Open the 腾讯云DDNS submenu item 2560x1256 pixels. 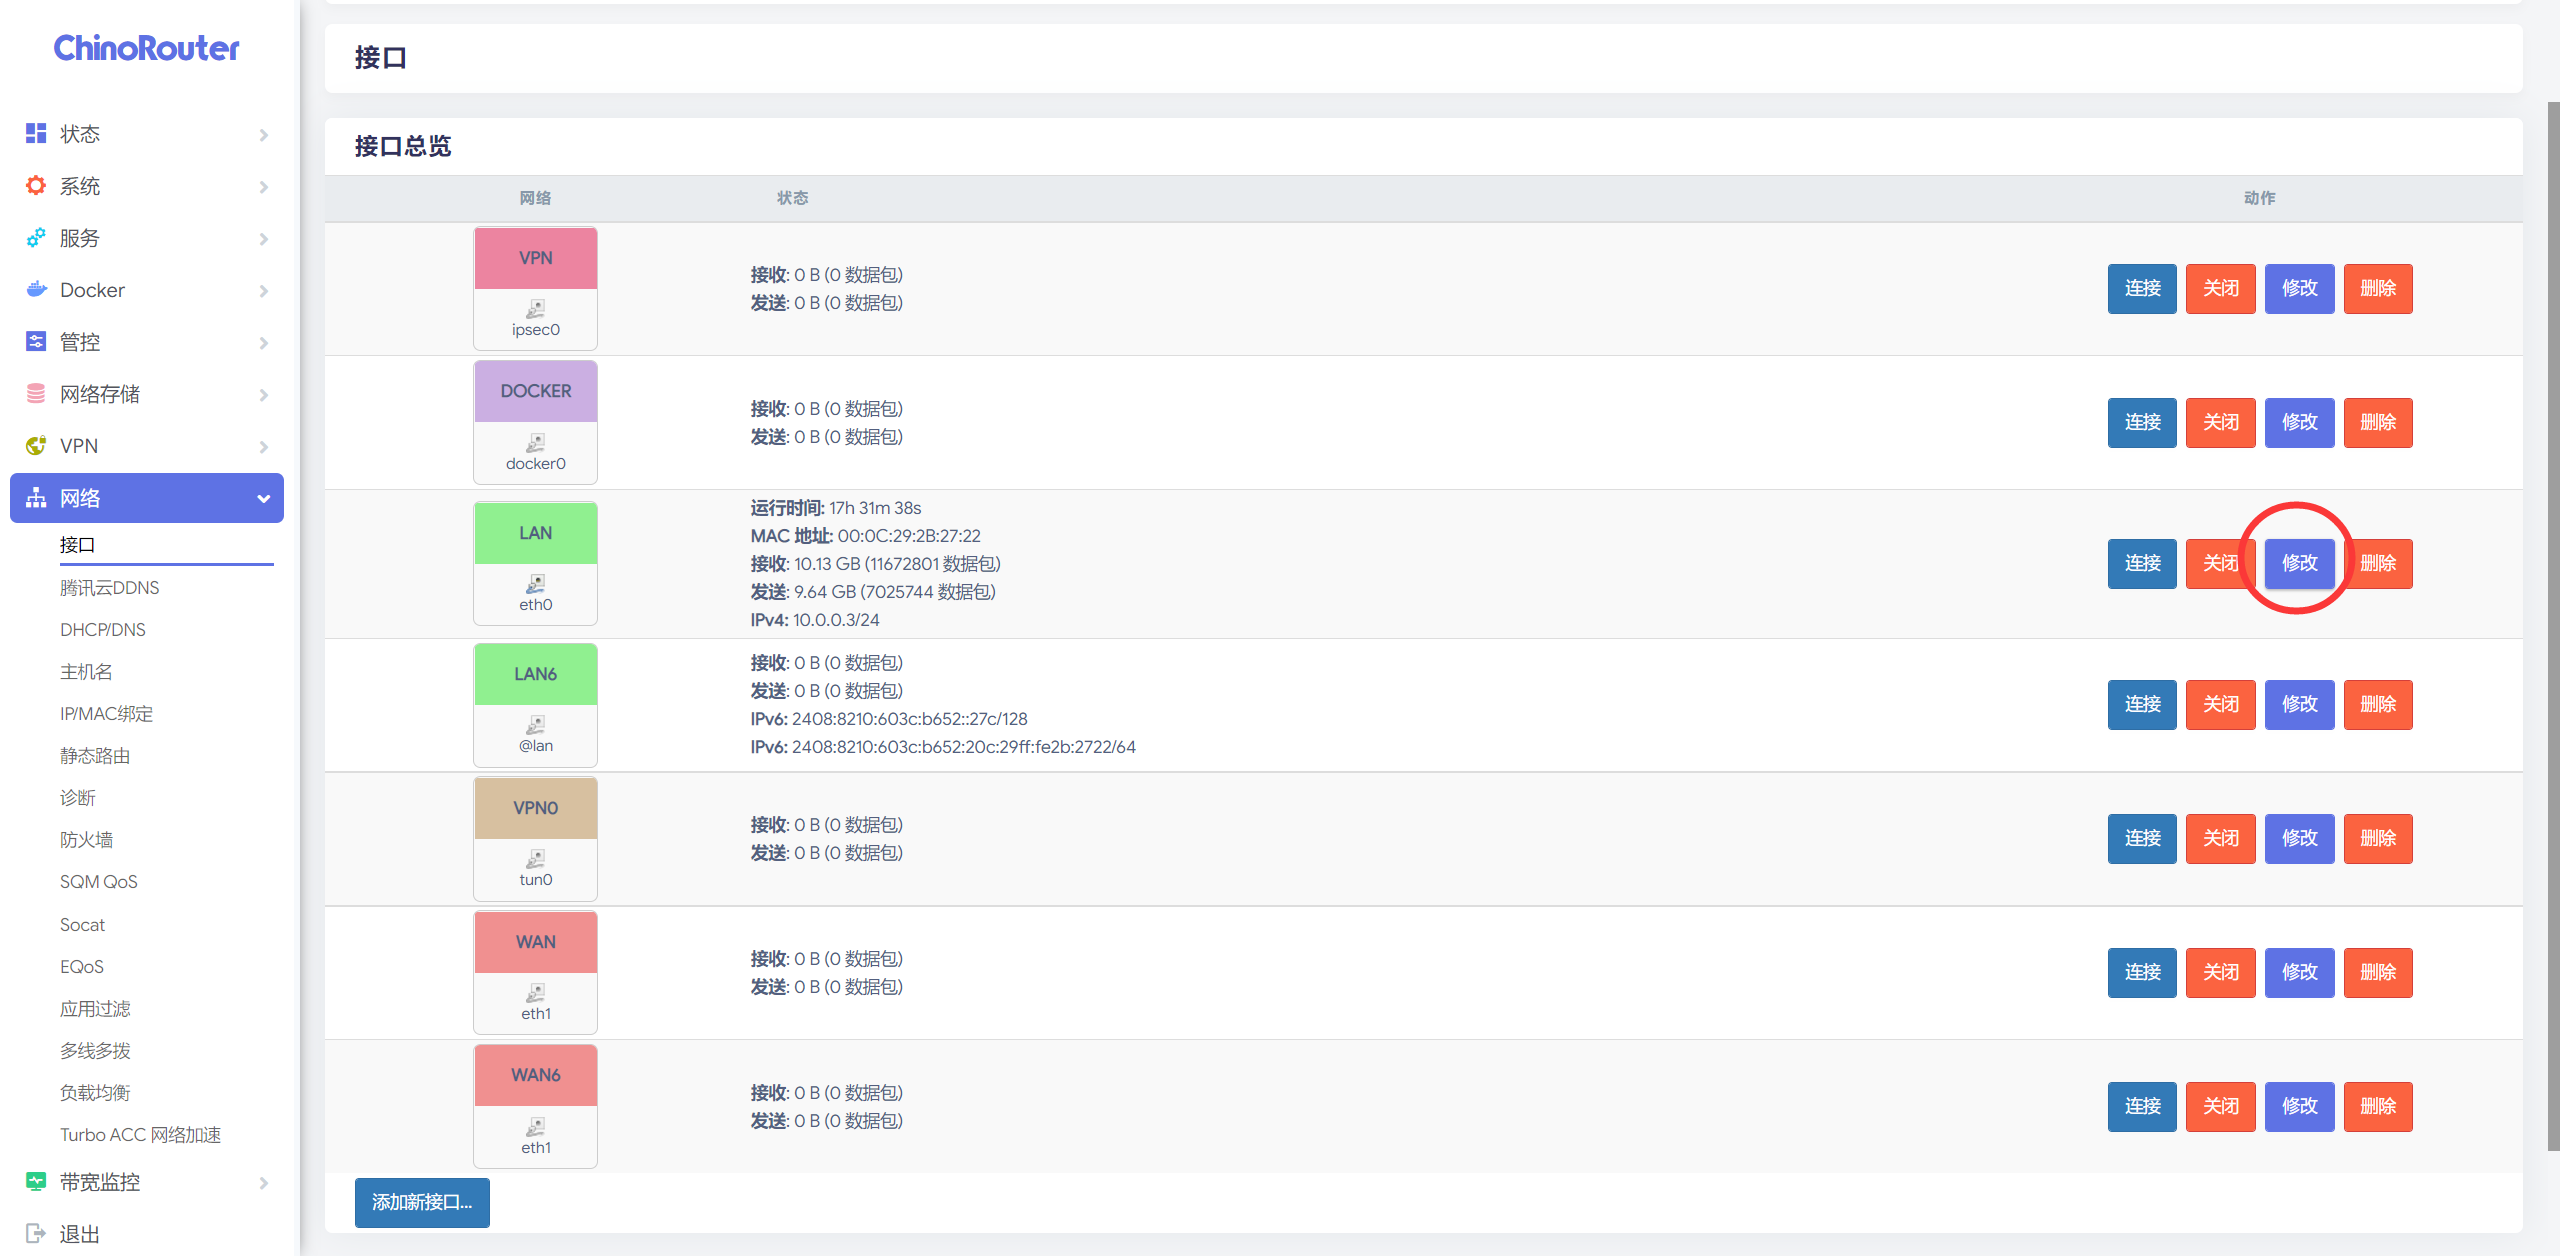[110, 587]
